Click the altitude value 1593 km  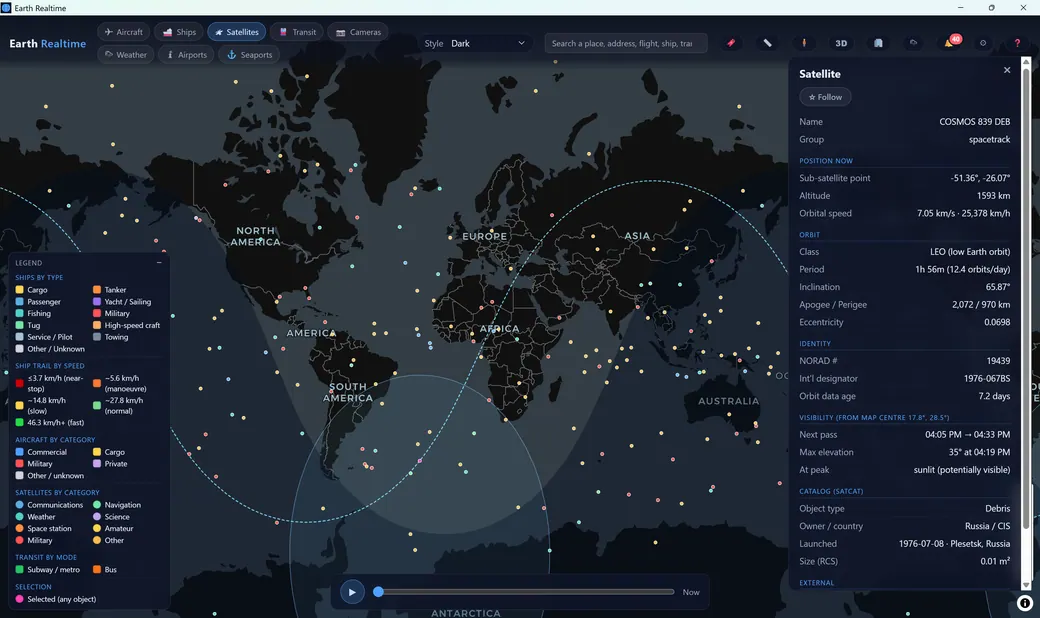pos(993,196)
